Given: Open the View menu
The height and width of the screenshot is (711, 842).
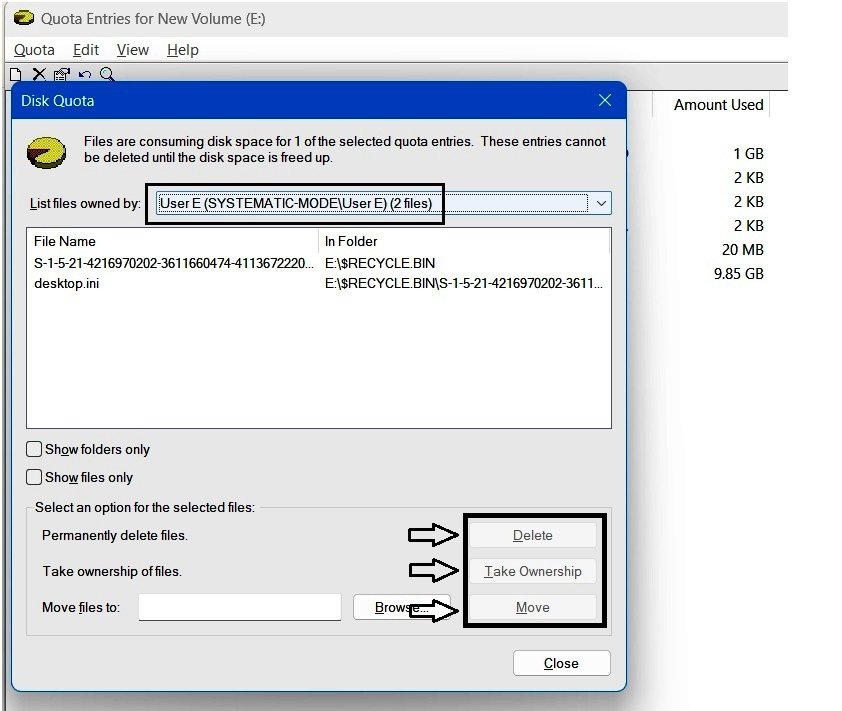Looking at the screenshot, I should [x=133, y=50].
